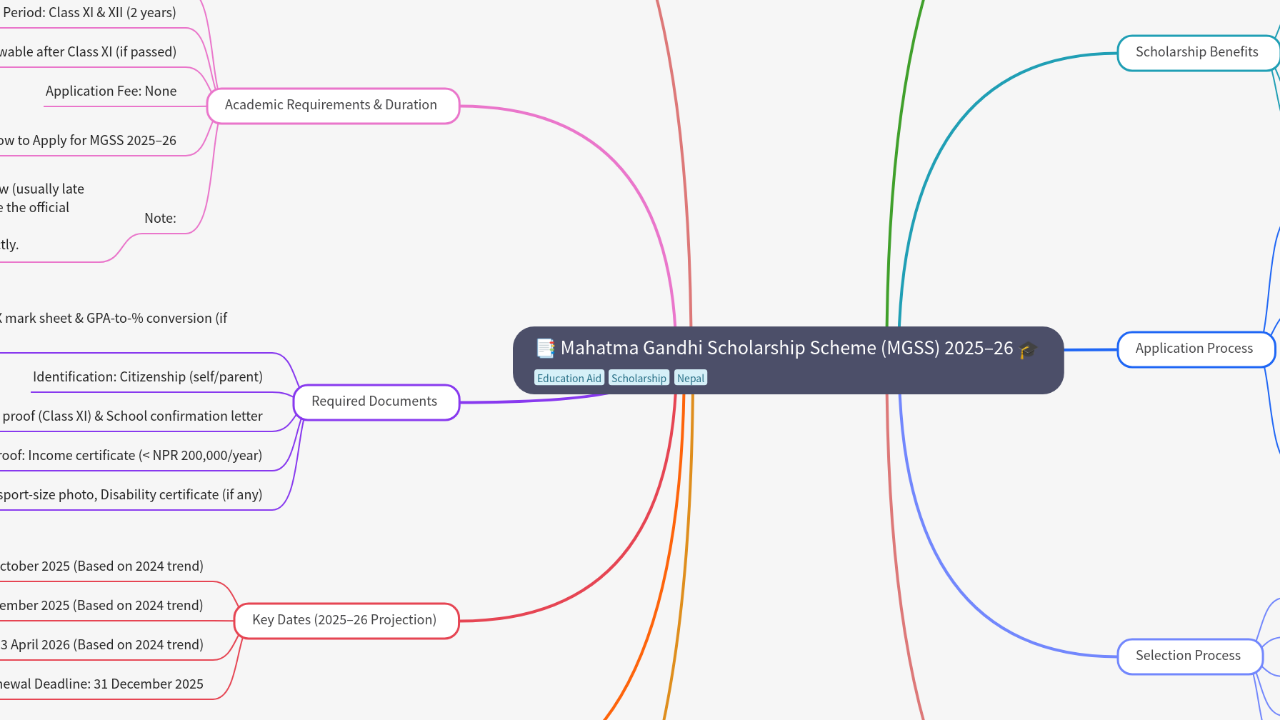Select the Application Fee: None item
Viewport: 1280px width, 720px height.
(111, 91)
